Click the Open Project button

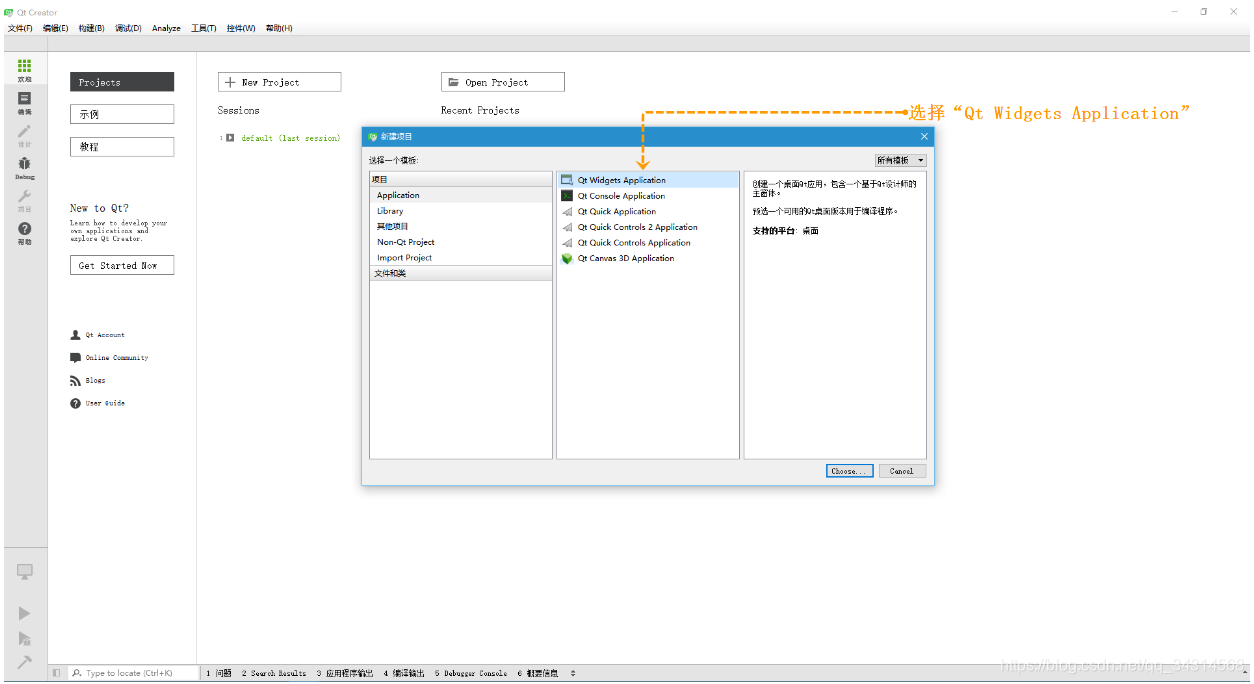click(502, 82)
